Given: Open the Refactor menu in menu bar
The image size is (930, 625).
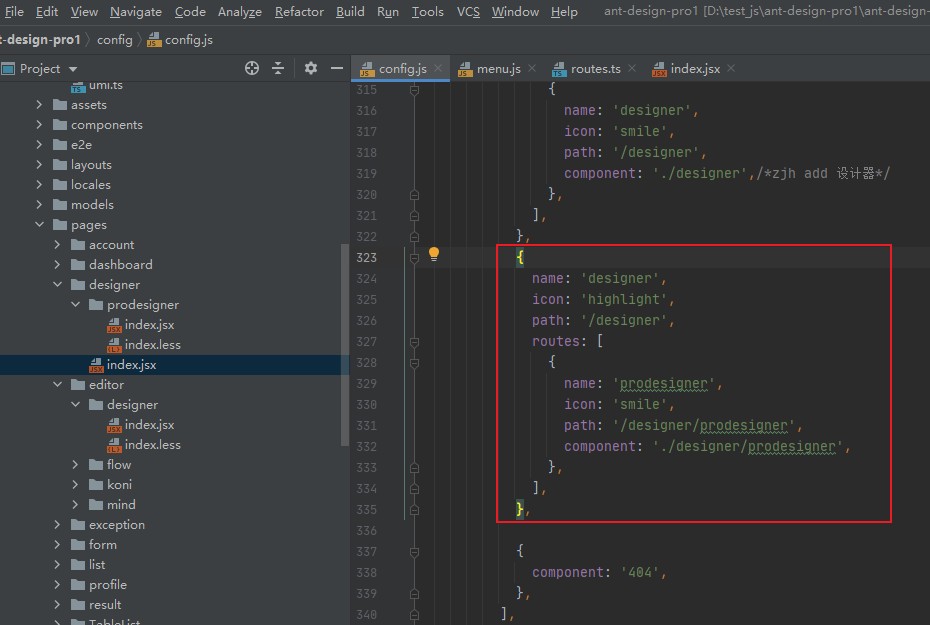Looking at the screenshot, I should 298,12.
